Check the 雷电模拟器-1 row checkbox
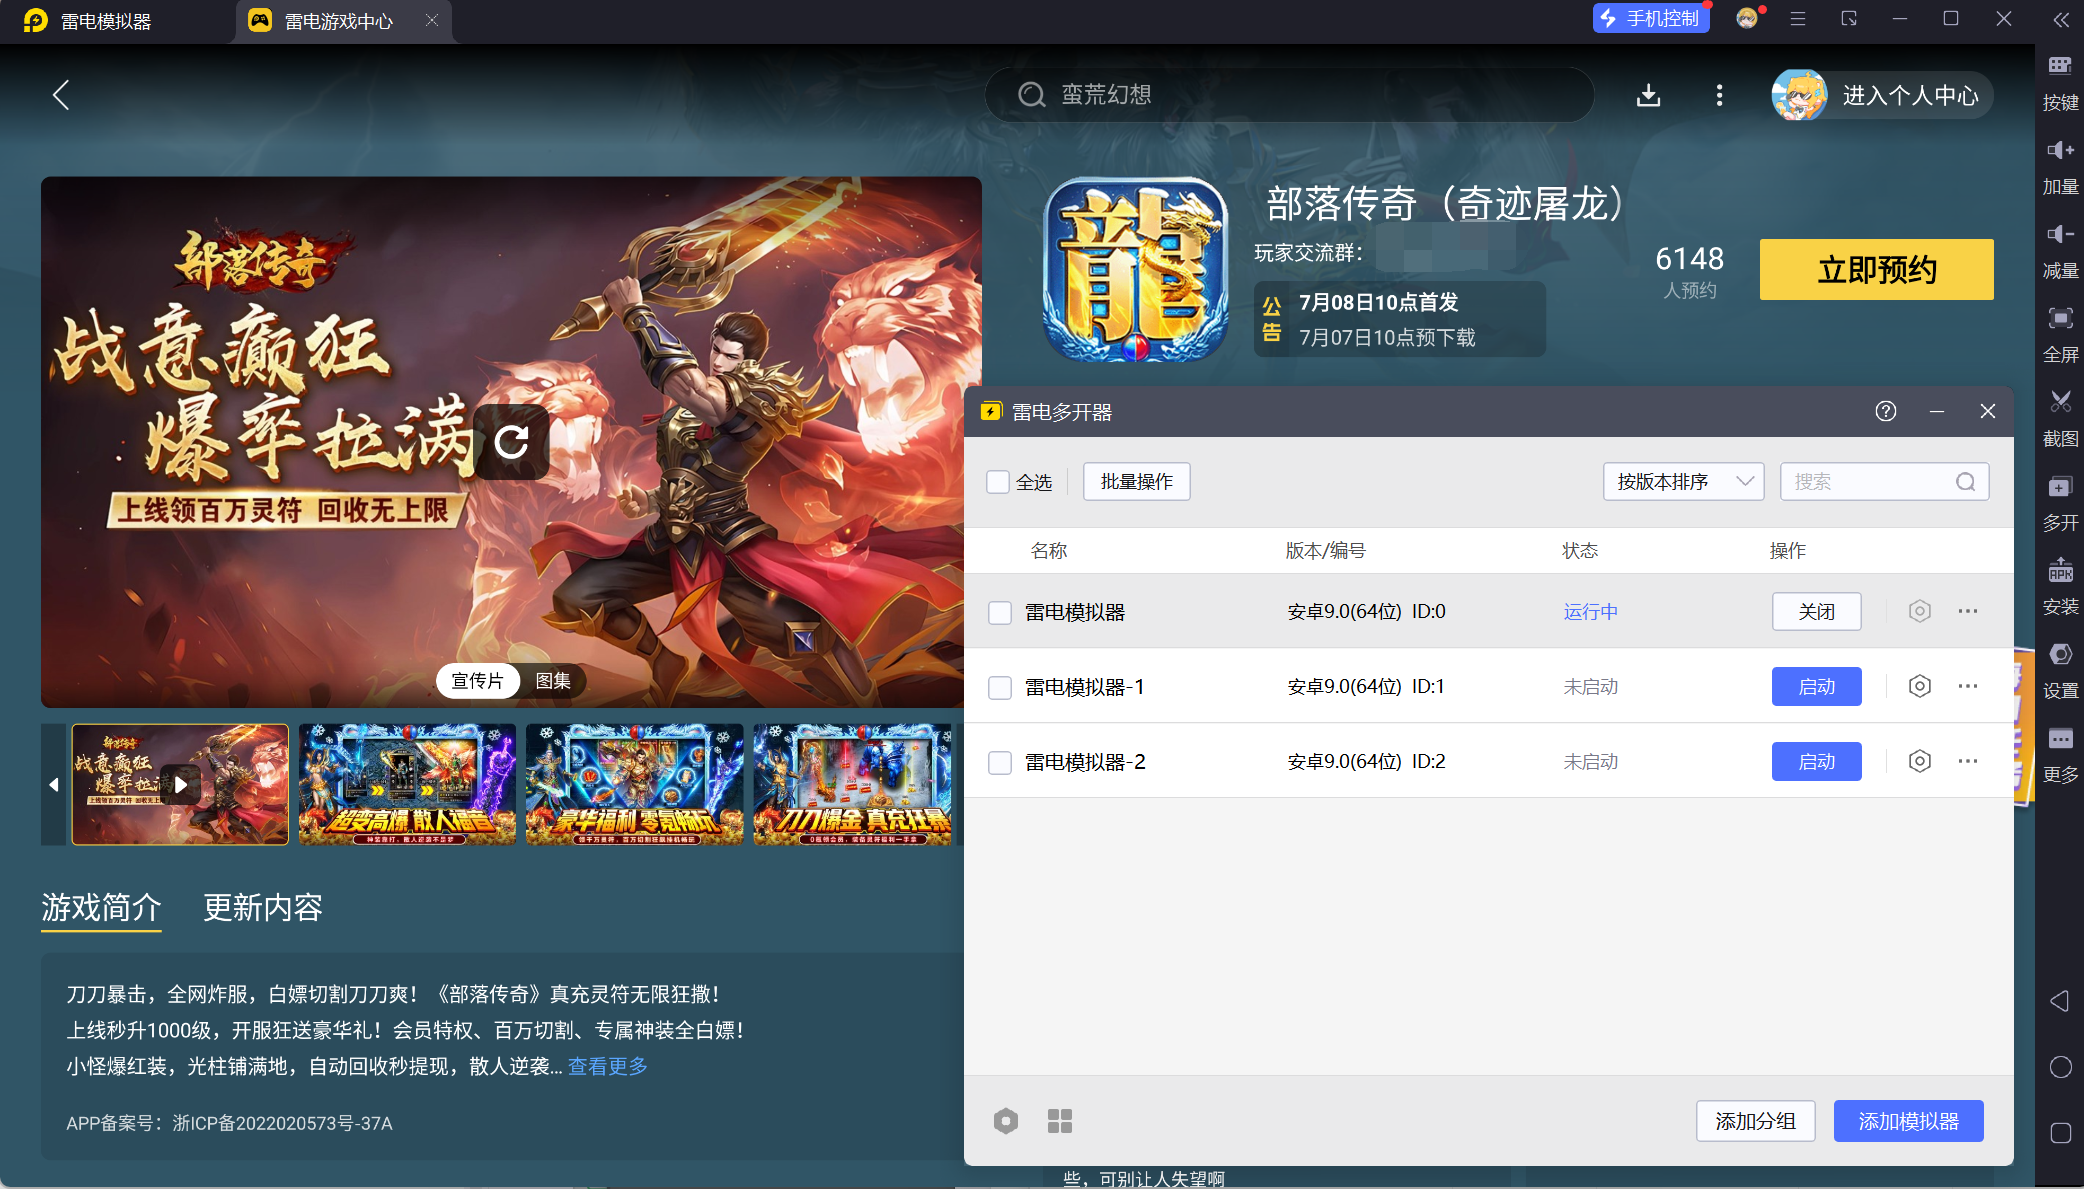Screen dimensions: 2084x1189 (999, 687)
